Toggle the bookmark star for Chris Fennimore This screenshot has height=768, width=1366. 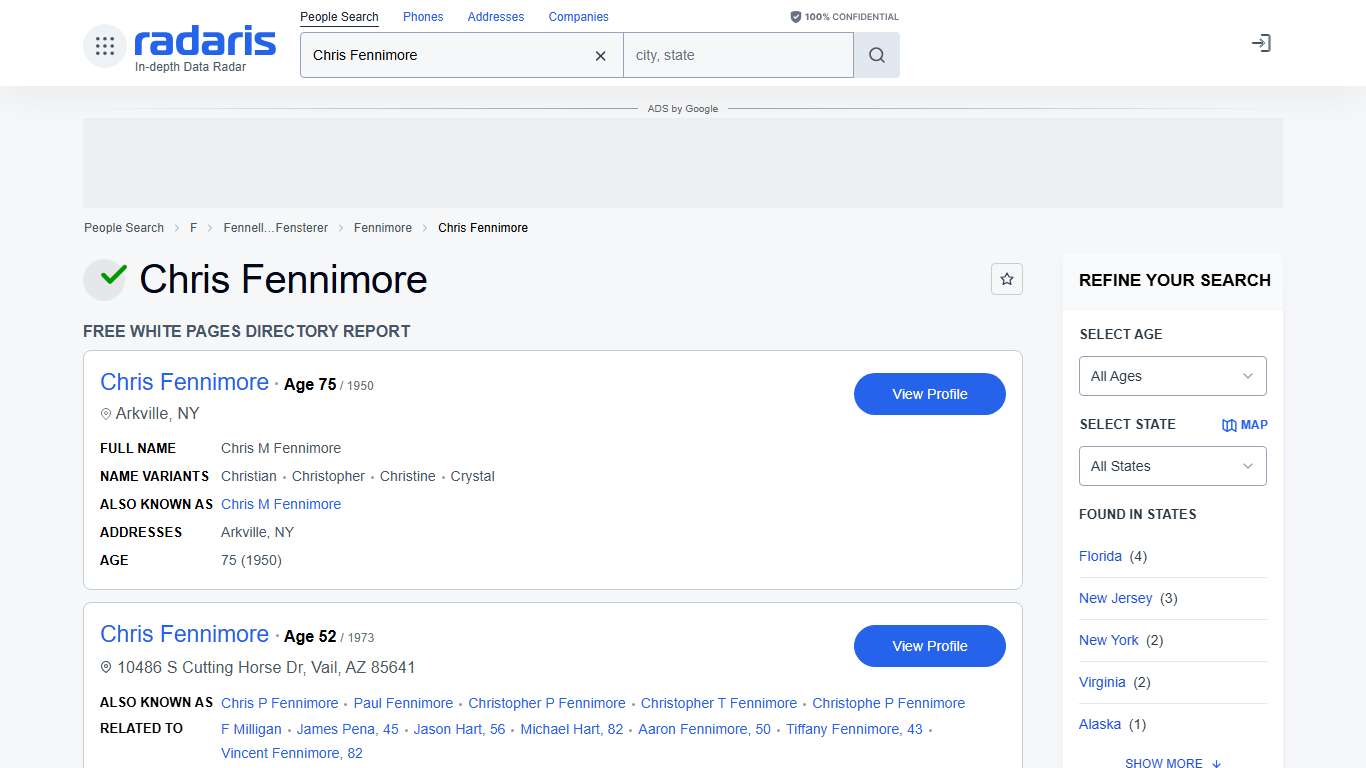coord(1007,279)
